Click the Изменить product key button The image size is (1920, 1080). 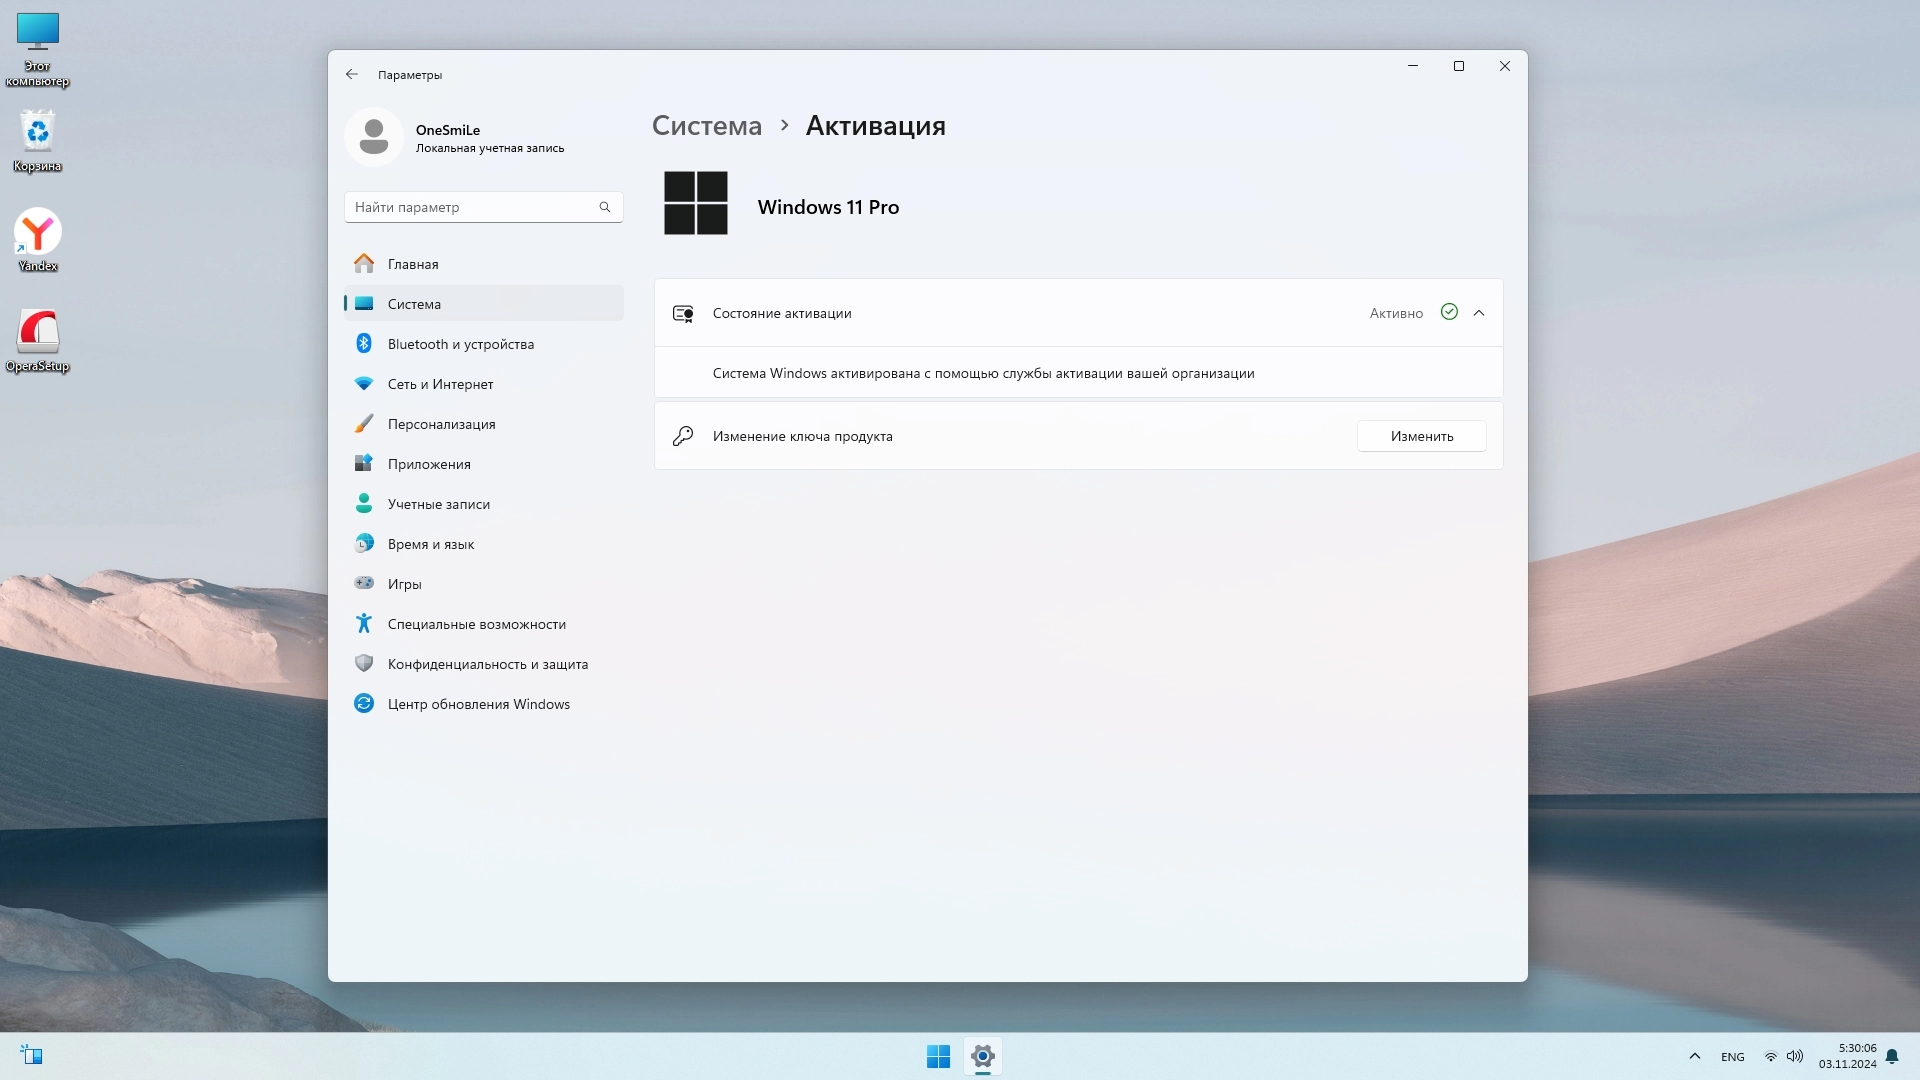click(1421, 436)
